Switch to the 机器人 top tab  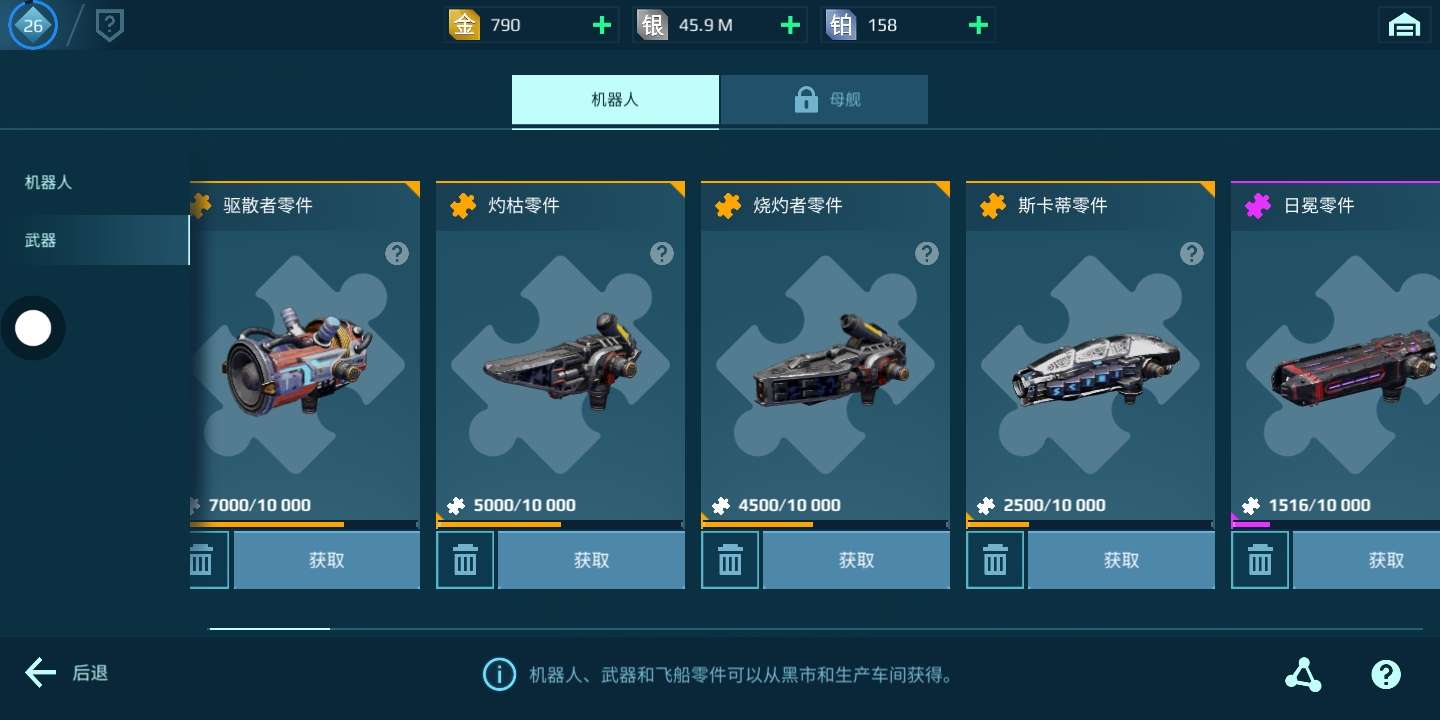(x=615, y=100)
